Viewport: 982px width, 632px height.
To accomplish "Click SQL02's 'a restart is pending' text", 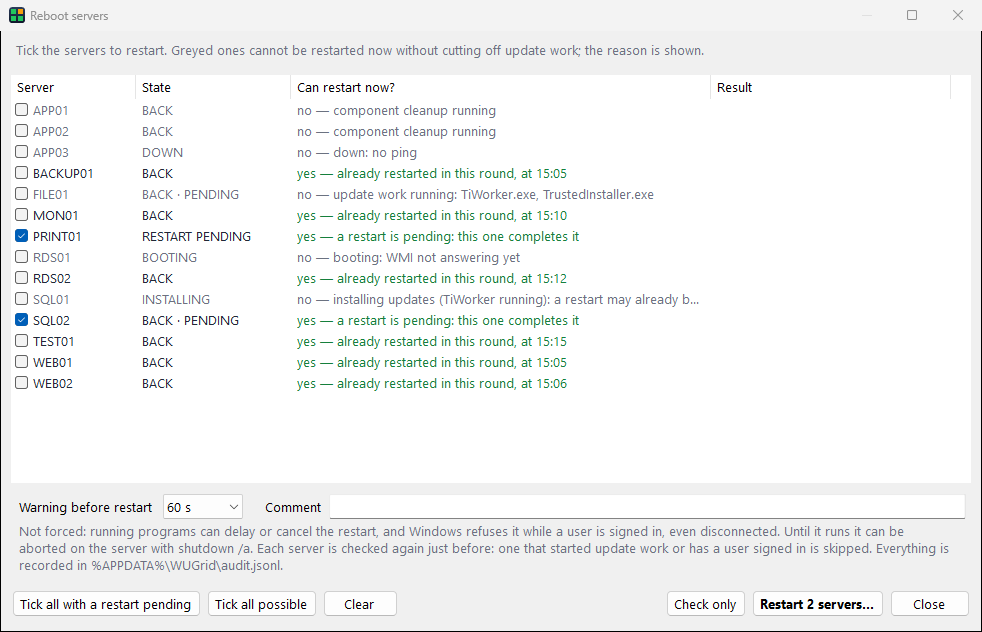I will coord(438,320).
